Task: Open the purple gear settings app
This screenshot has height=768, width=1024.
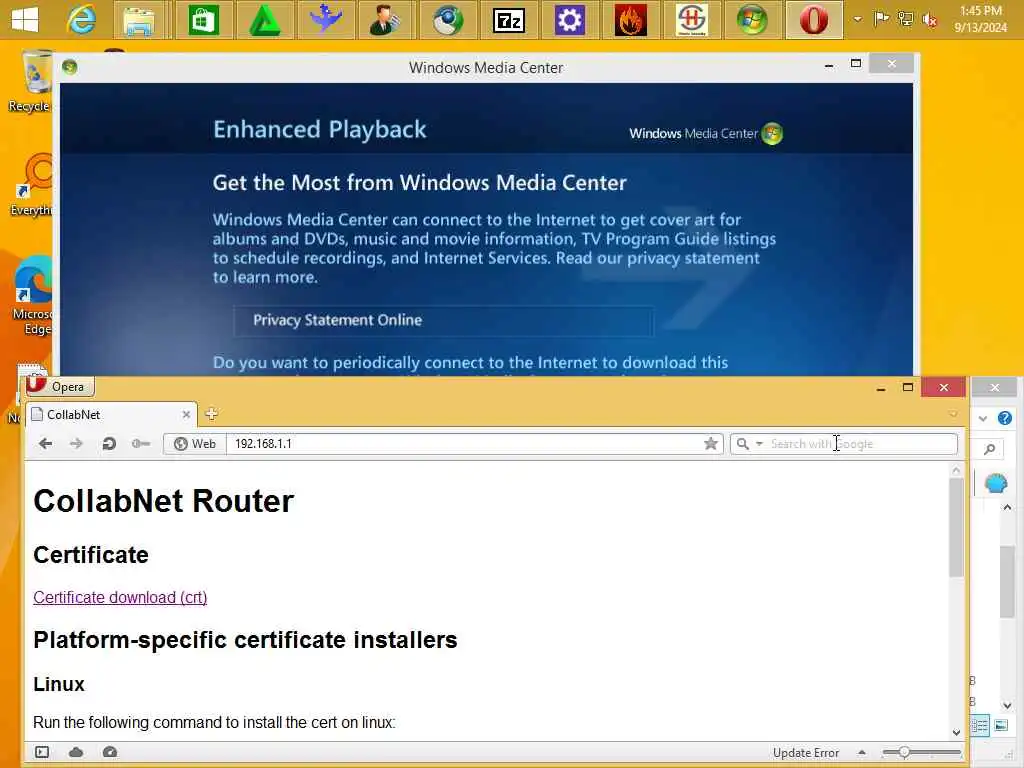Action: (x=569, y=20)
